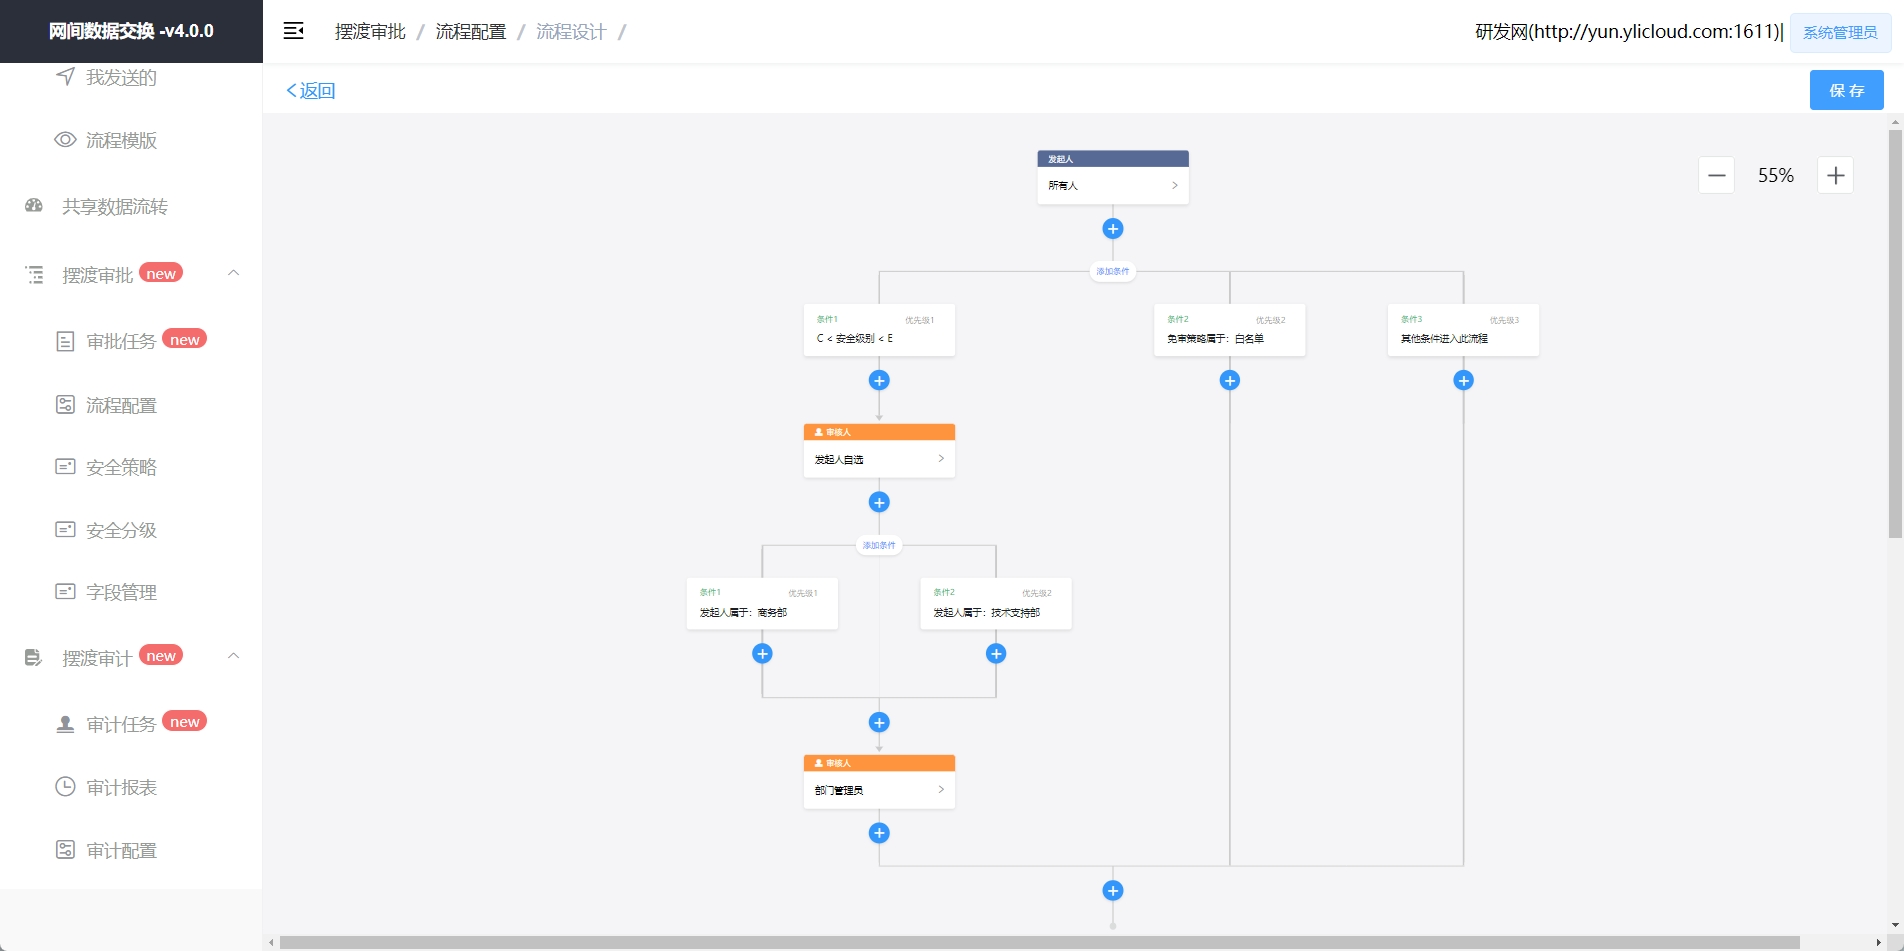Viewport: 1904px width, 951px height.
Task: Click the top 添加条件 add condition button
Action: click(1112, 271)
